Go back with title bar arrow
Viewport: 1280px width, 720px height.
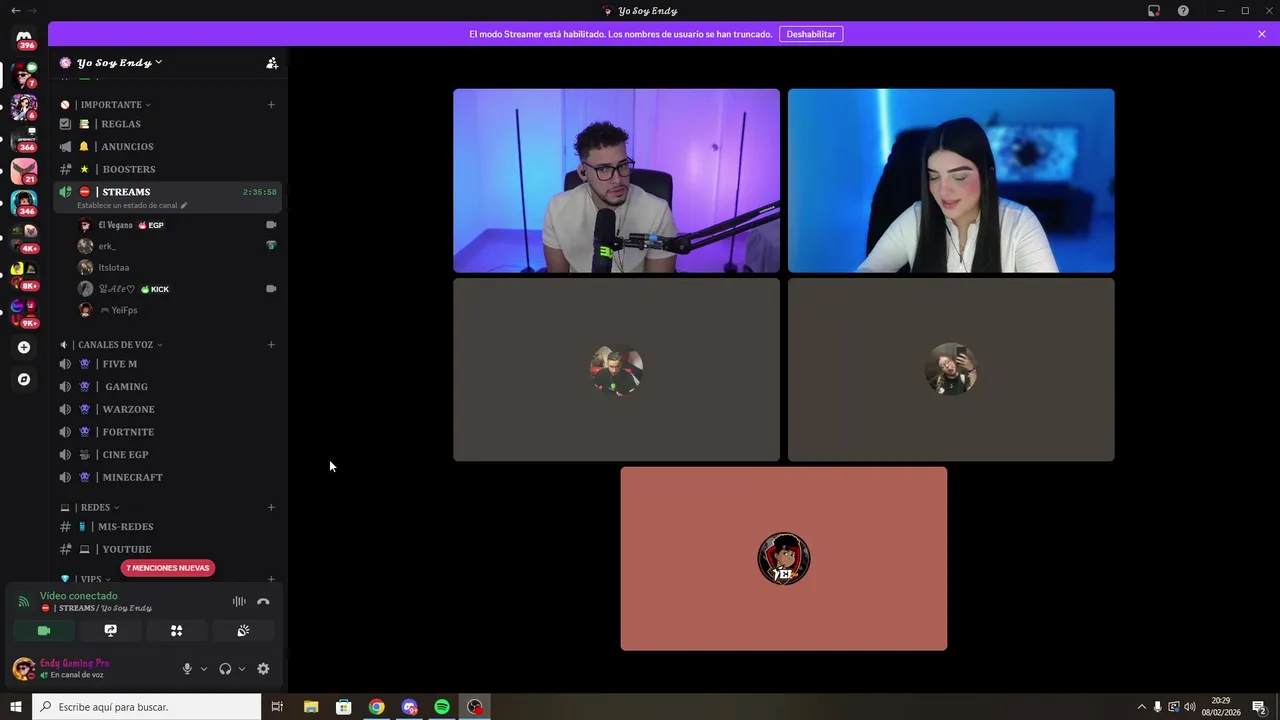[x=15, y=11]
